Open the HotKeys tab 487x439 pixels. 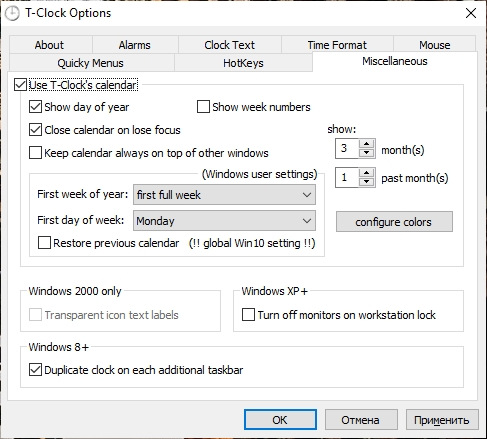coord(243,63)
